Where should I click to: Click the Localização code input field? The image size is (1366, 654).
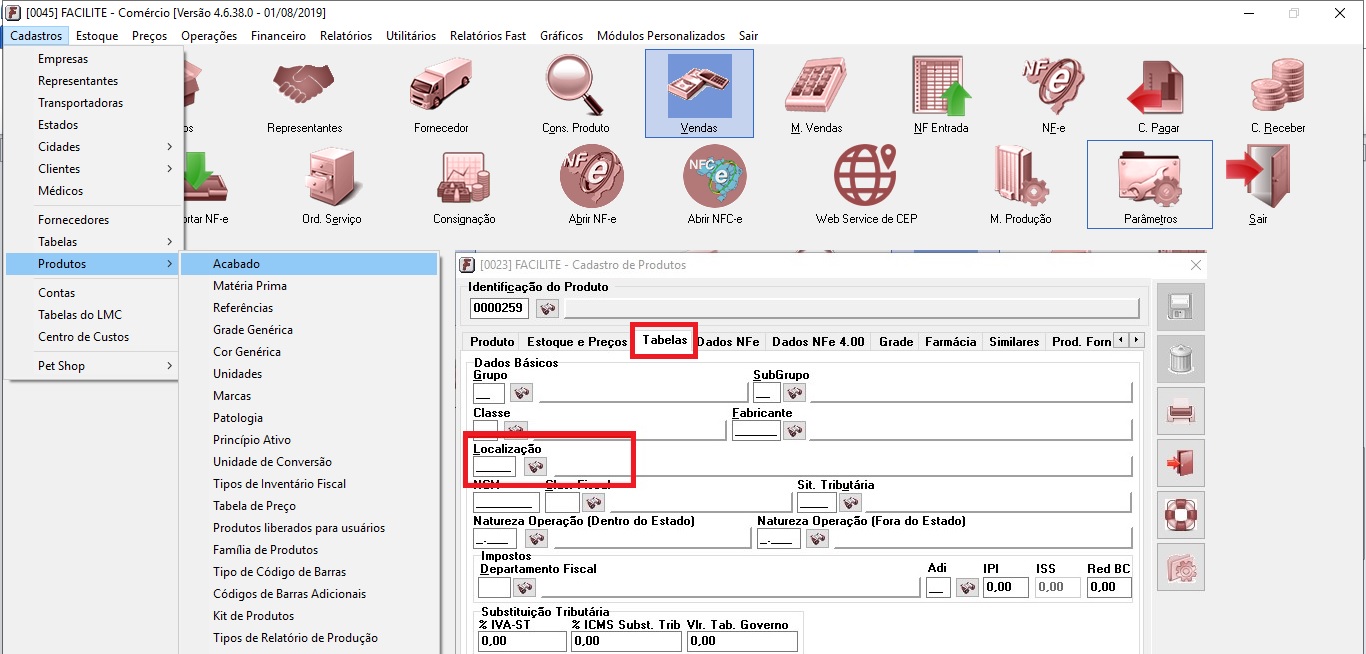pos(495,466)
